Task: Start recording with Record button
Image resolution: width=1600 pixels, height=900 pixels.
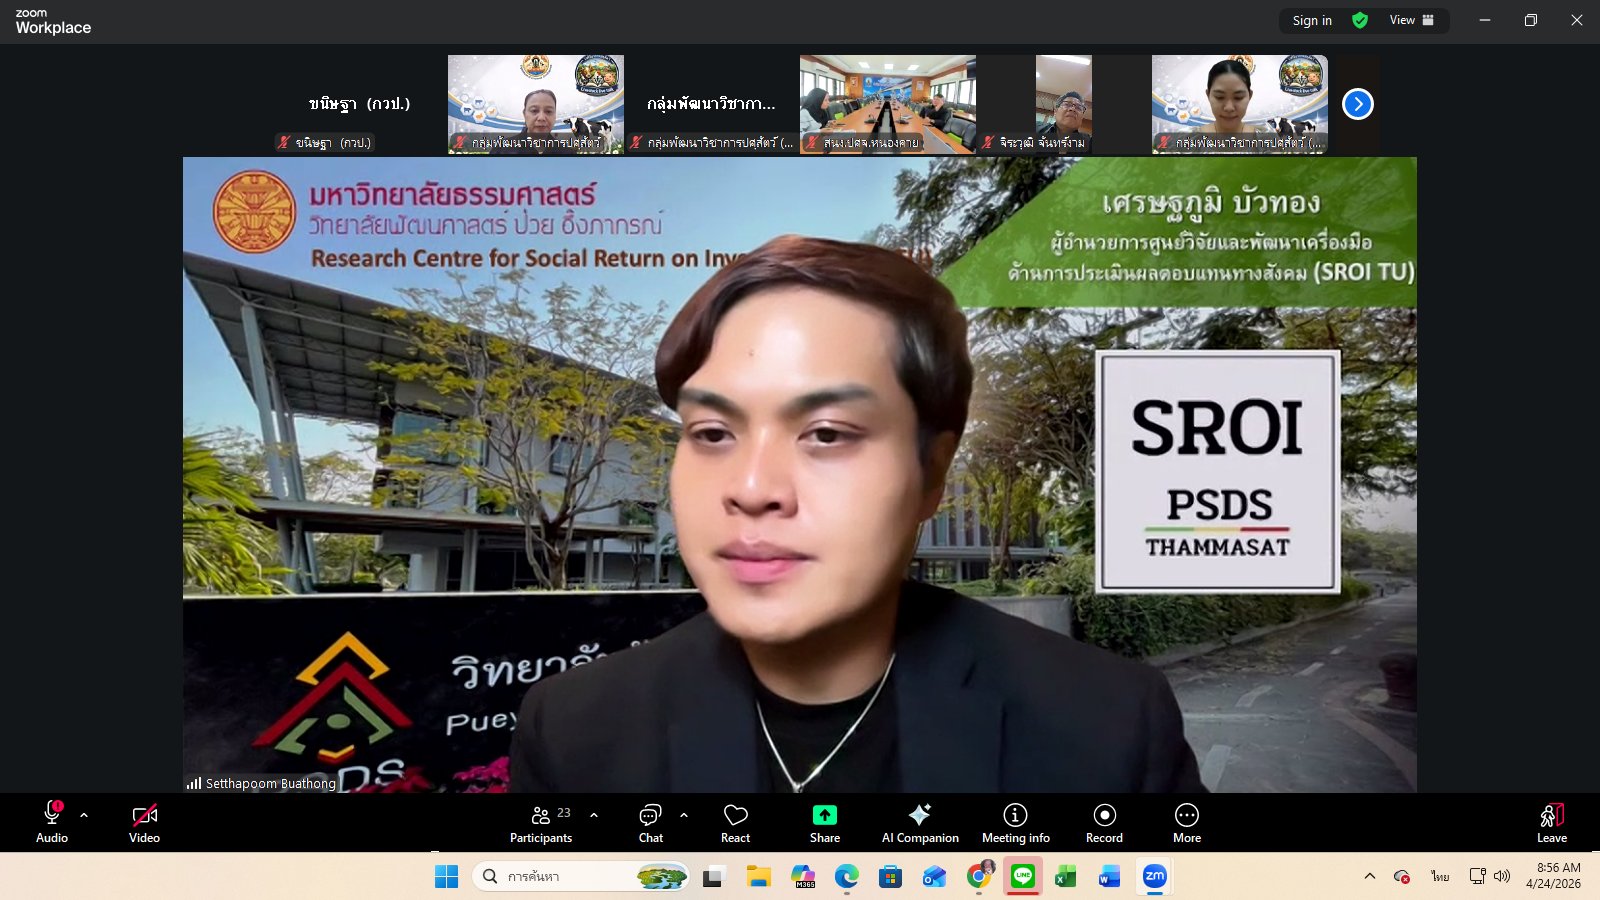Action: (x=1104, y=823)
